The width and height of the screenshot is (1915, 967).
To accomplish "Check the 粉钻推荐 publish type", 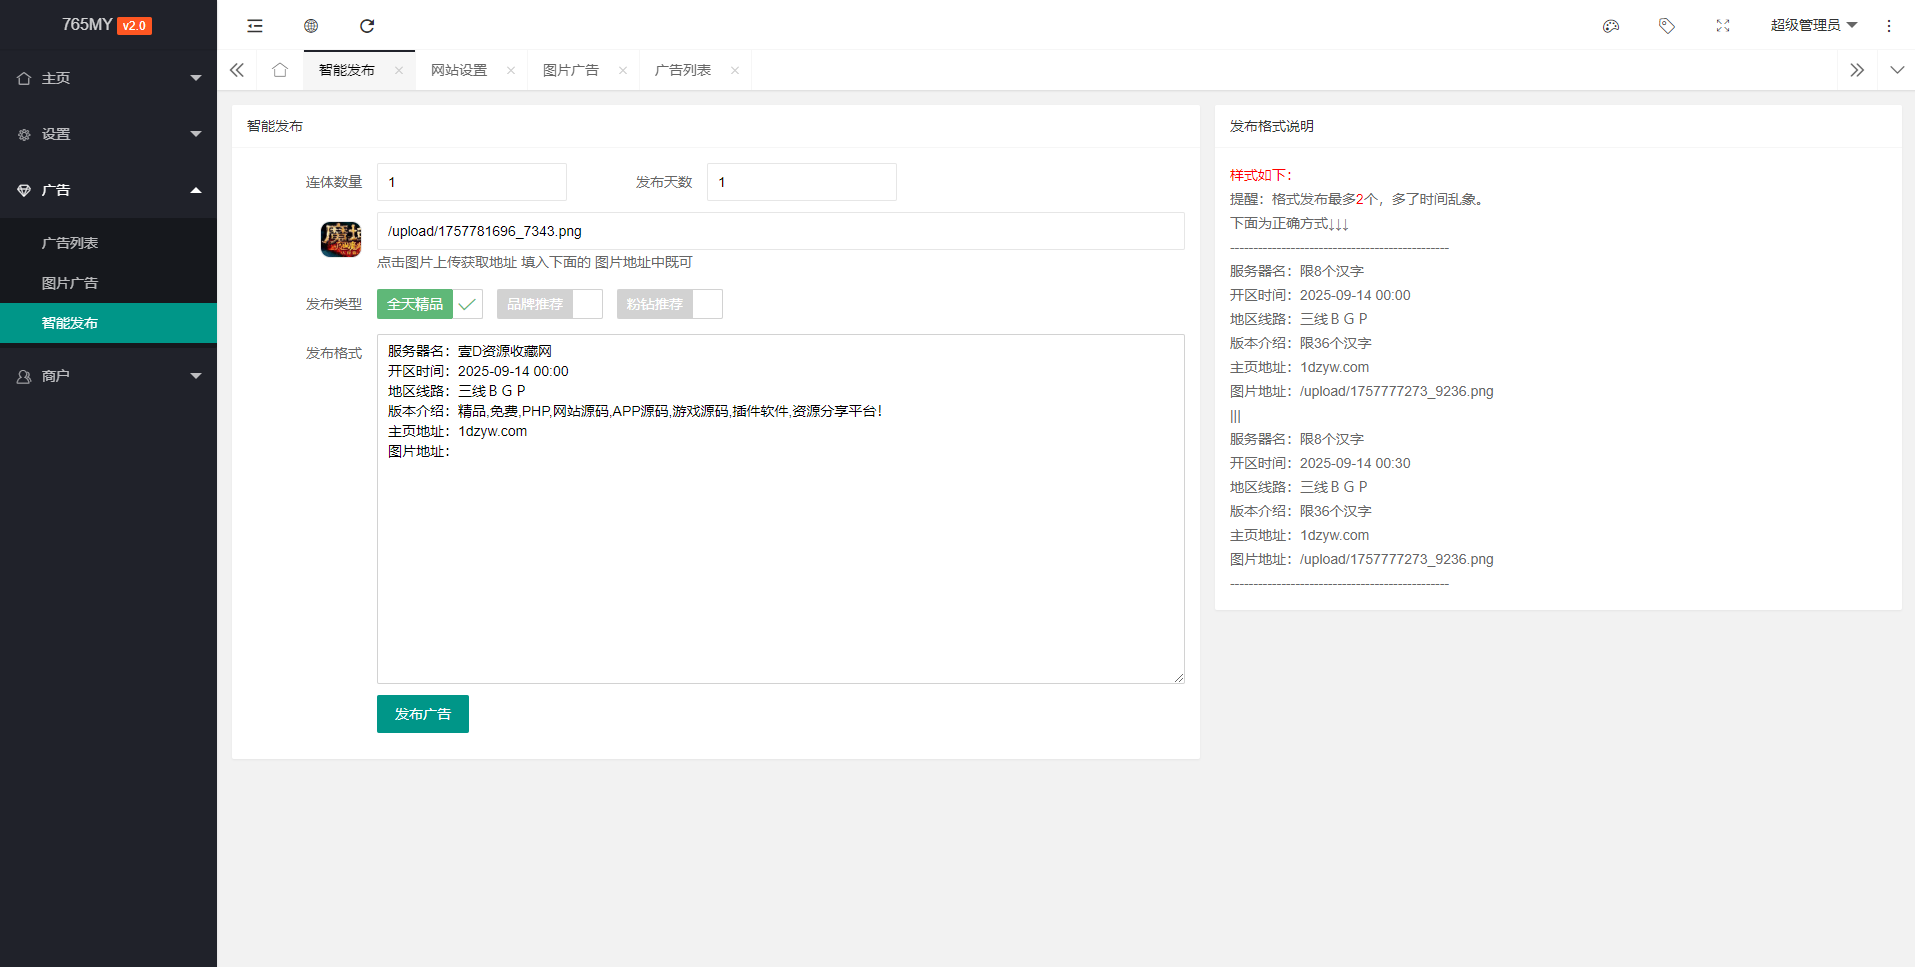I will coord(709,303).
